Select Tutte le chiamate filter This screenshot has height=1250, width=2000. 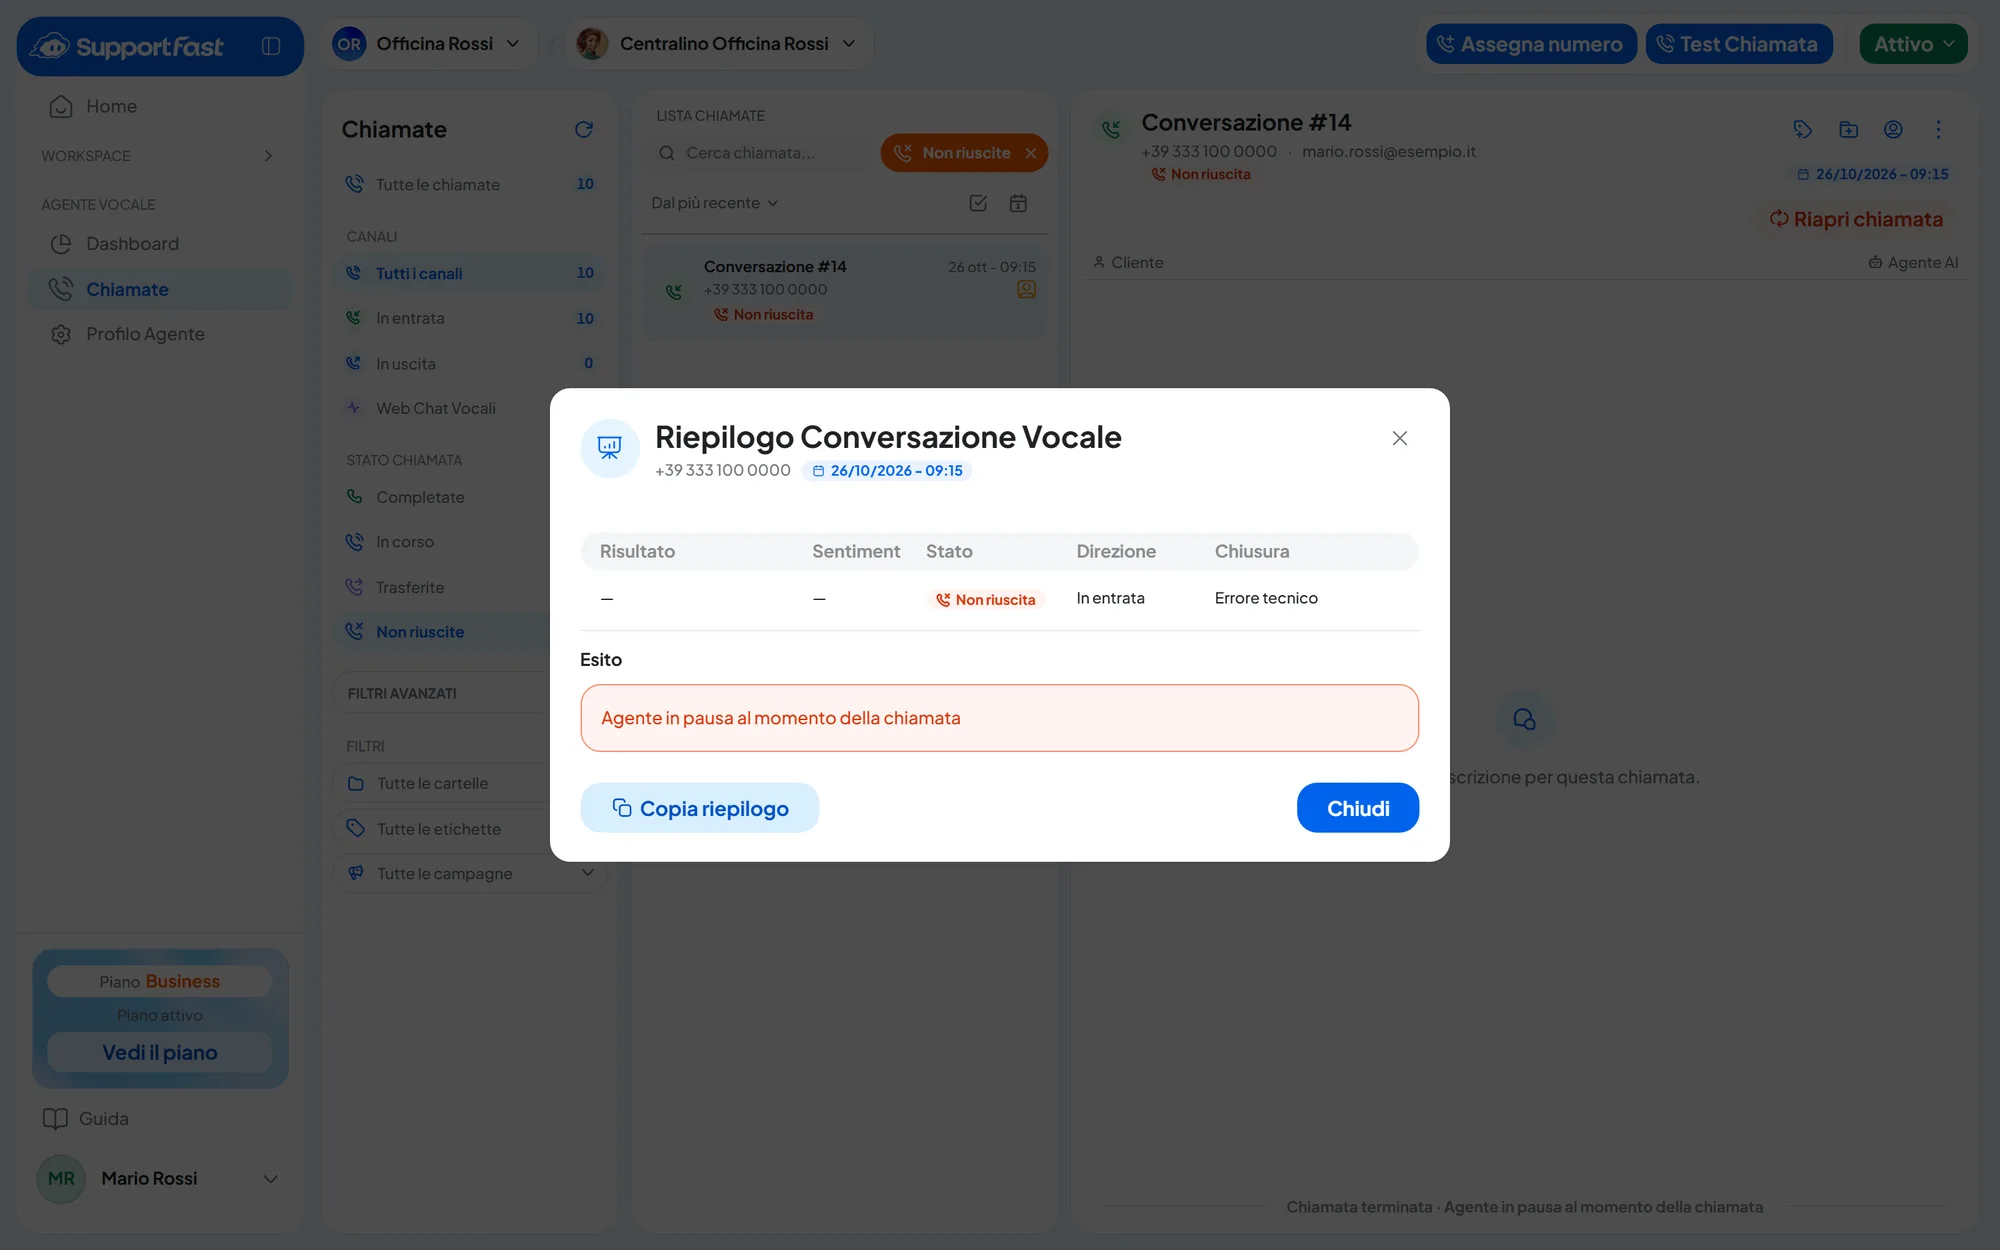point(470,184)
